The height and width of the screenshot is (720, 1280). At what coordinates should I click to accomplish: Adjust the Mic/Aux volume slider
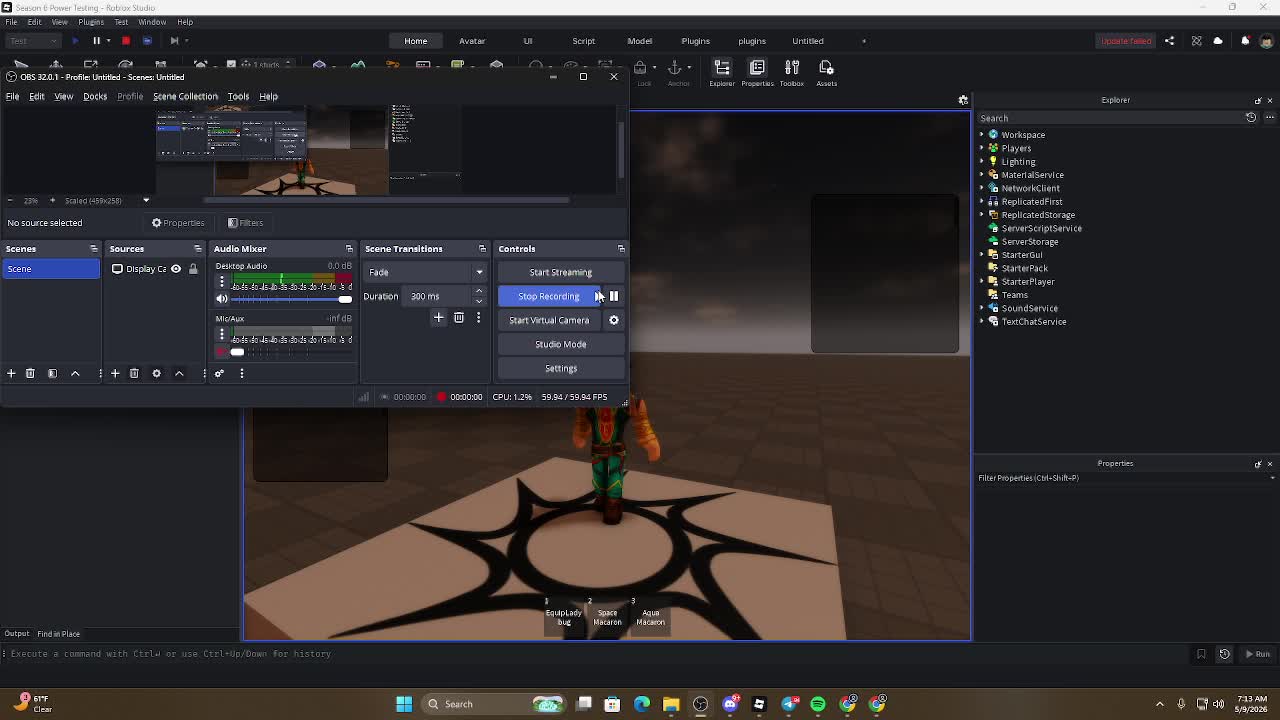(x=292, y=352)
